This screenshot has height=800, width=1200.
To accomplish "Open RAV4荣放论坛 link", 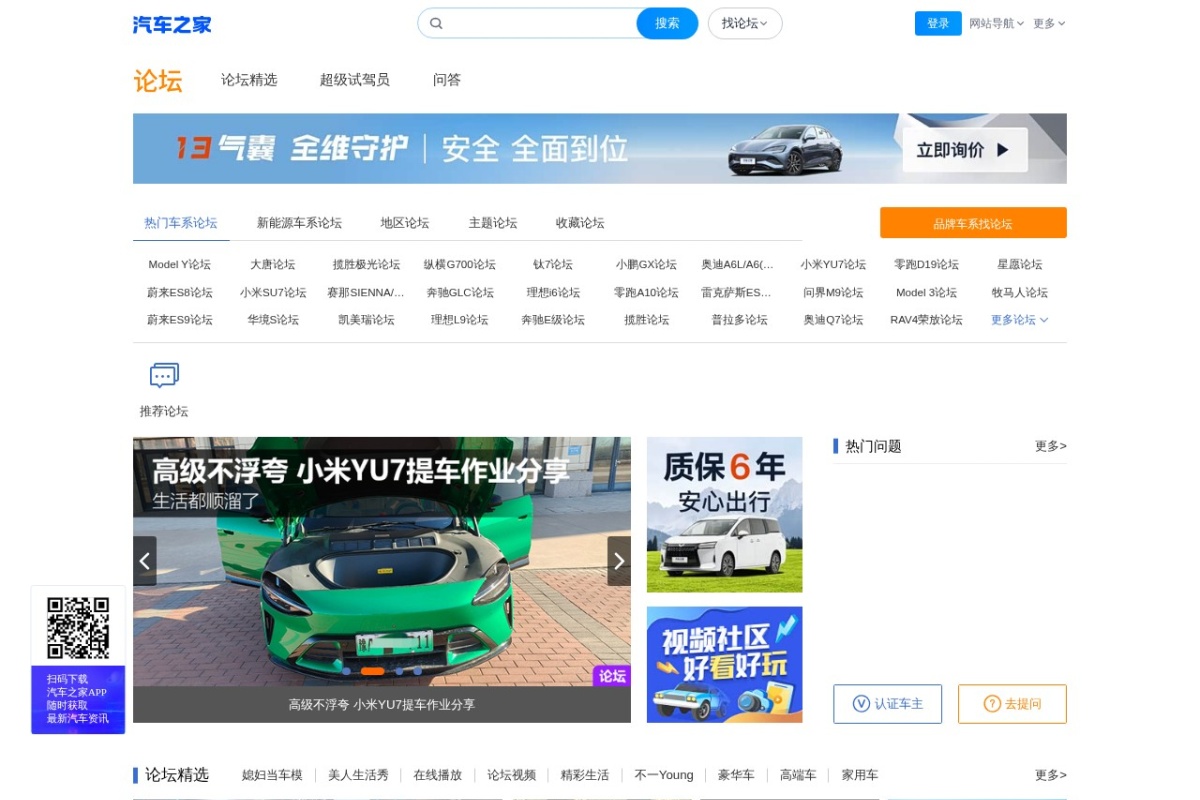I will pos(926,320).
